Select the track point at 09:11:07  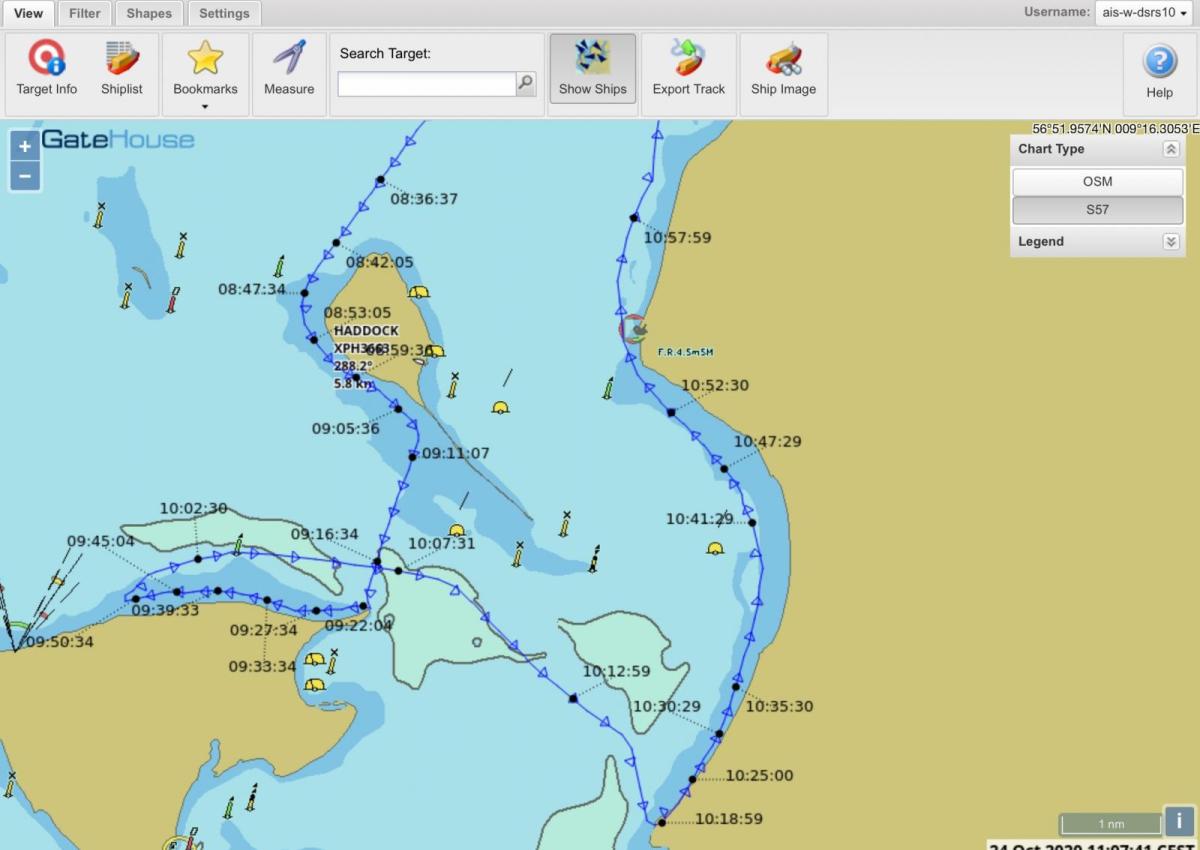click(412, 456)
